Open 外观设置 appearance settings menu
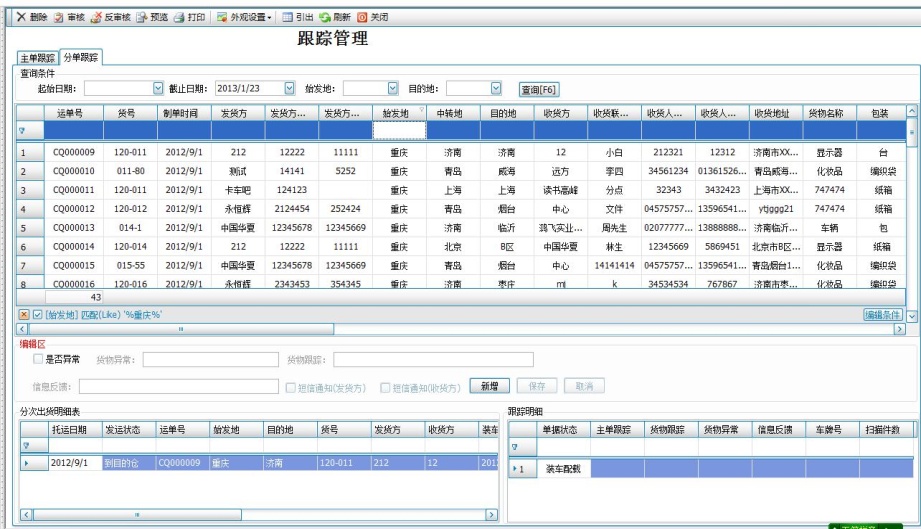Screen dimensions: 921x529 [244, 18]
